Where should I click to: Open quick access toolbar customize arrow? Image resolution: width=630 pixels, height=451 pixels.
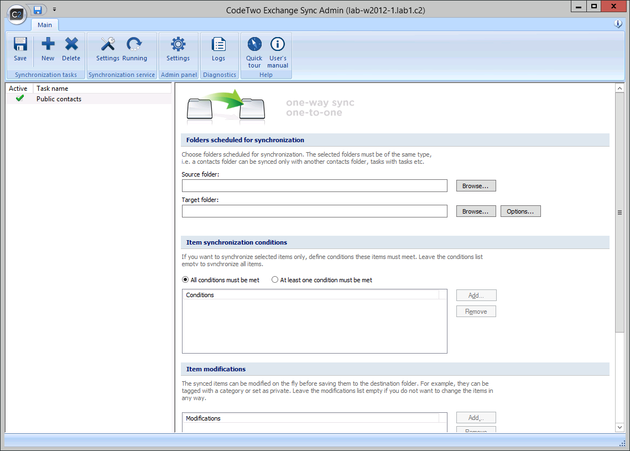point(54,9)
